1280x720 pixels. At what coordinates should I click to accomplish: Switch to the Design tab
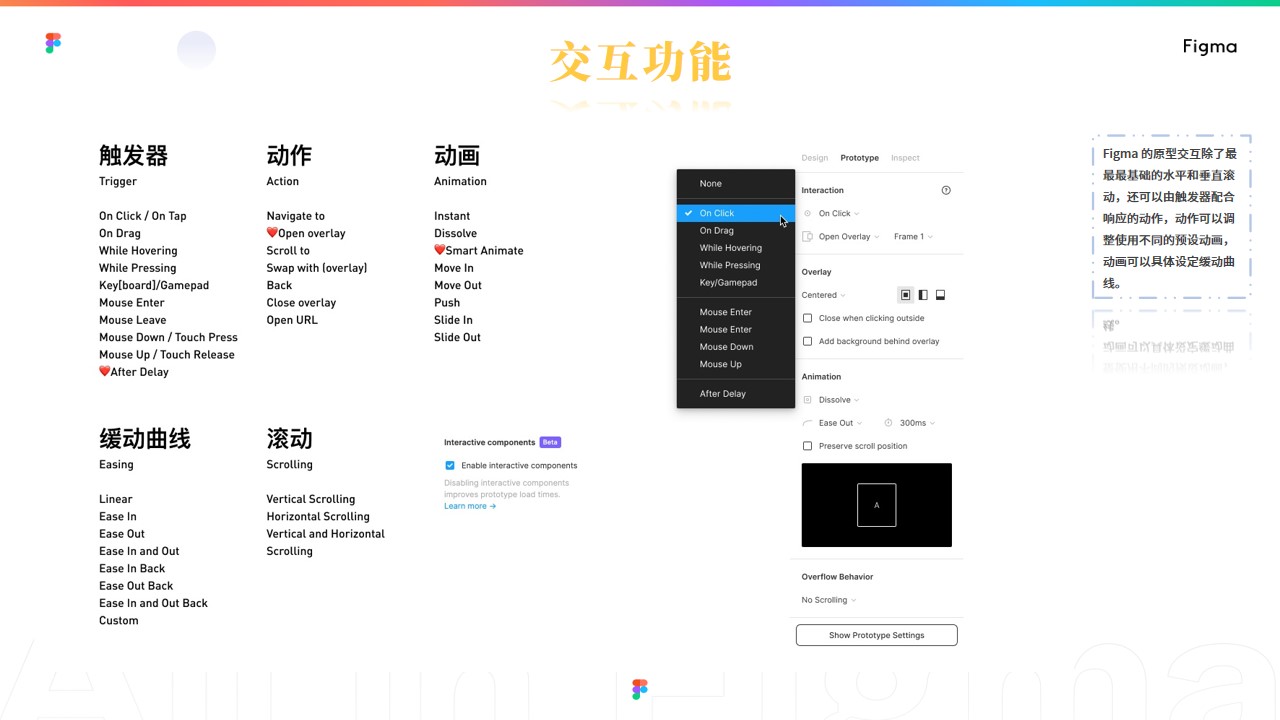tap(814, 158)
